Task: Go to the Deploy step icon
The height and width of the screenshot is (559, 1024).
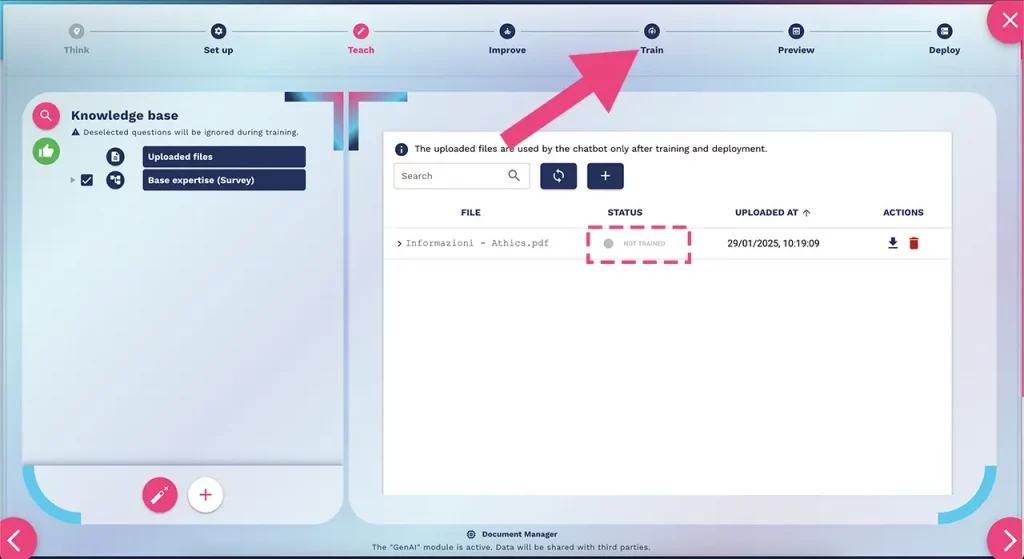Action: (944, 31)
